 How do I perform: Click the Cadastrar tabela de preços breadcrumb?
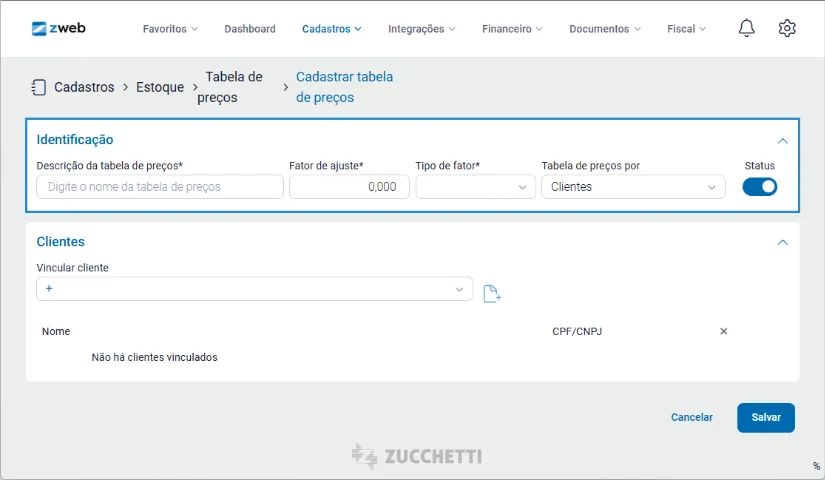pyautogui.click(x=344, y=87)
